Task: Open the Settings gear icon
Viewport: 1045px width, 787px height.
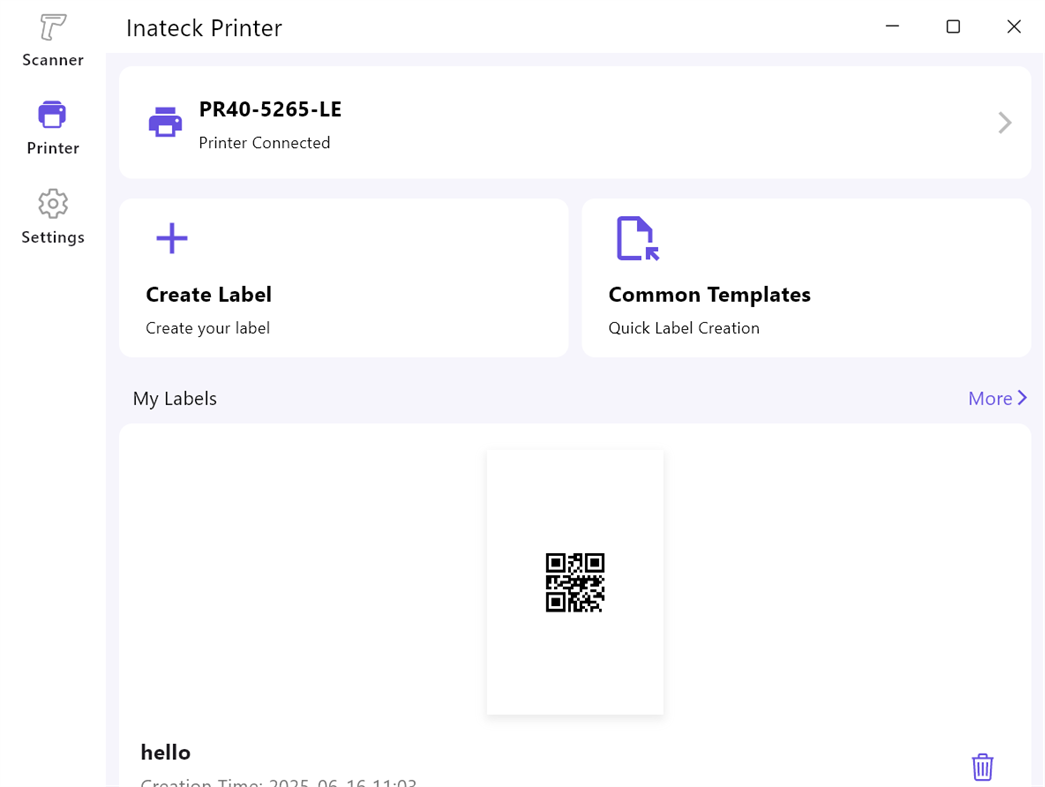Action: tap(53, 203)
